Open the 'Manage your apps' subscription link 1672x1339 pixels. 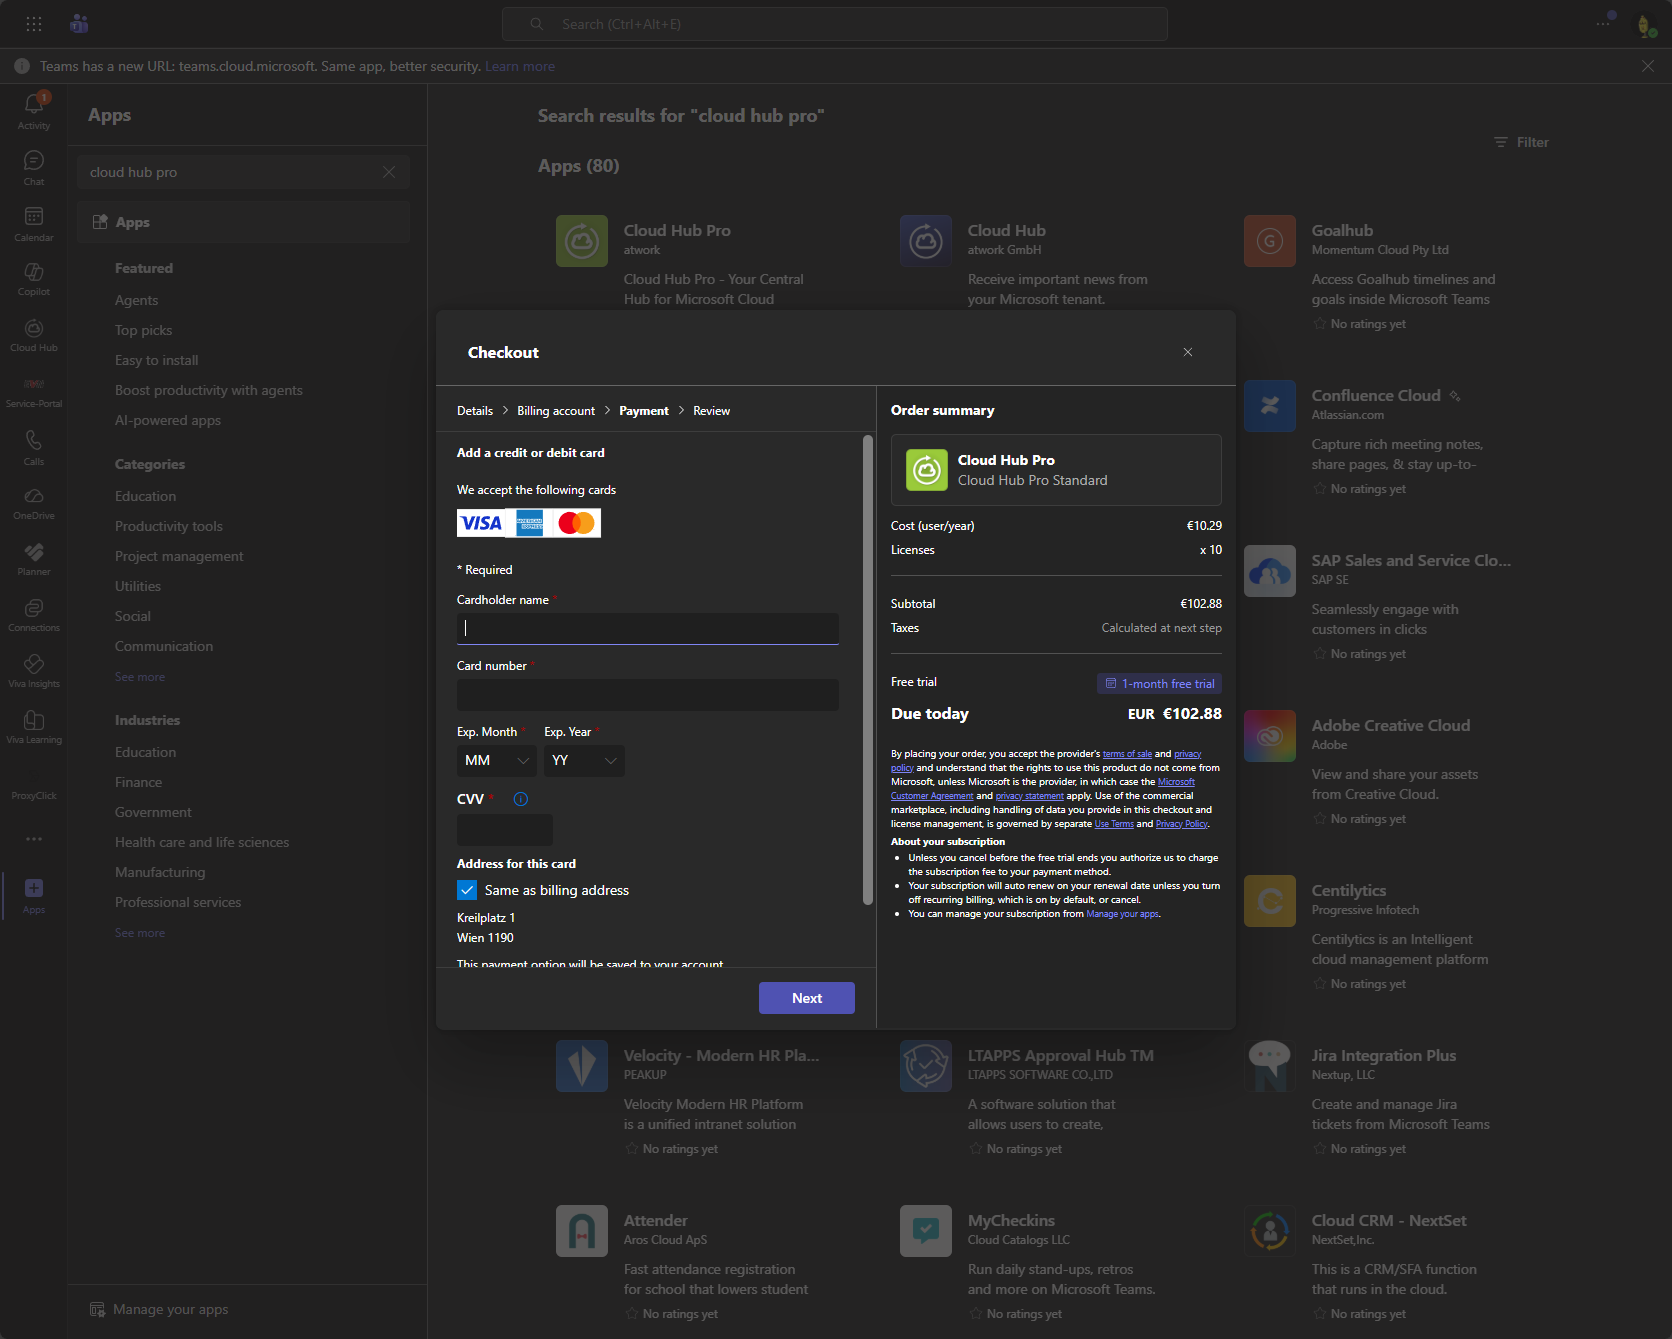pyautogui.click(x=1122, y=914)
